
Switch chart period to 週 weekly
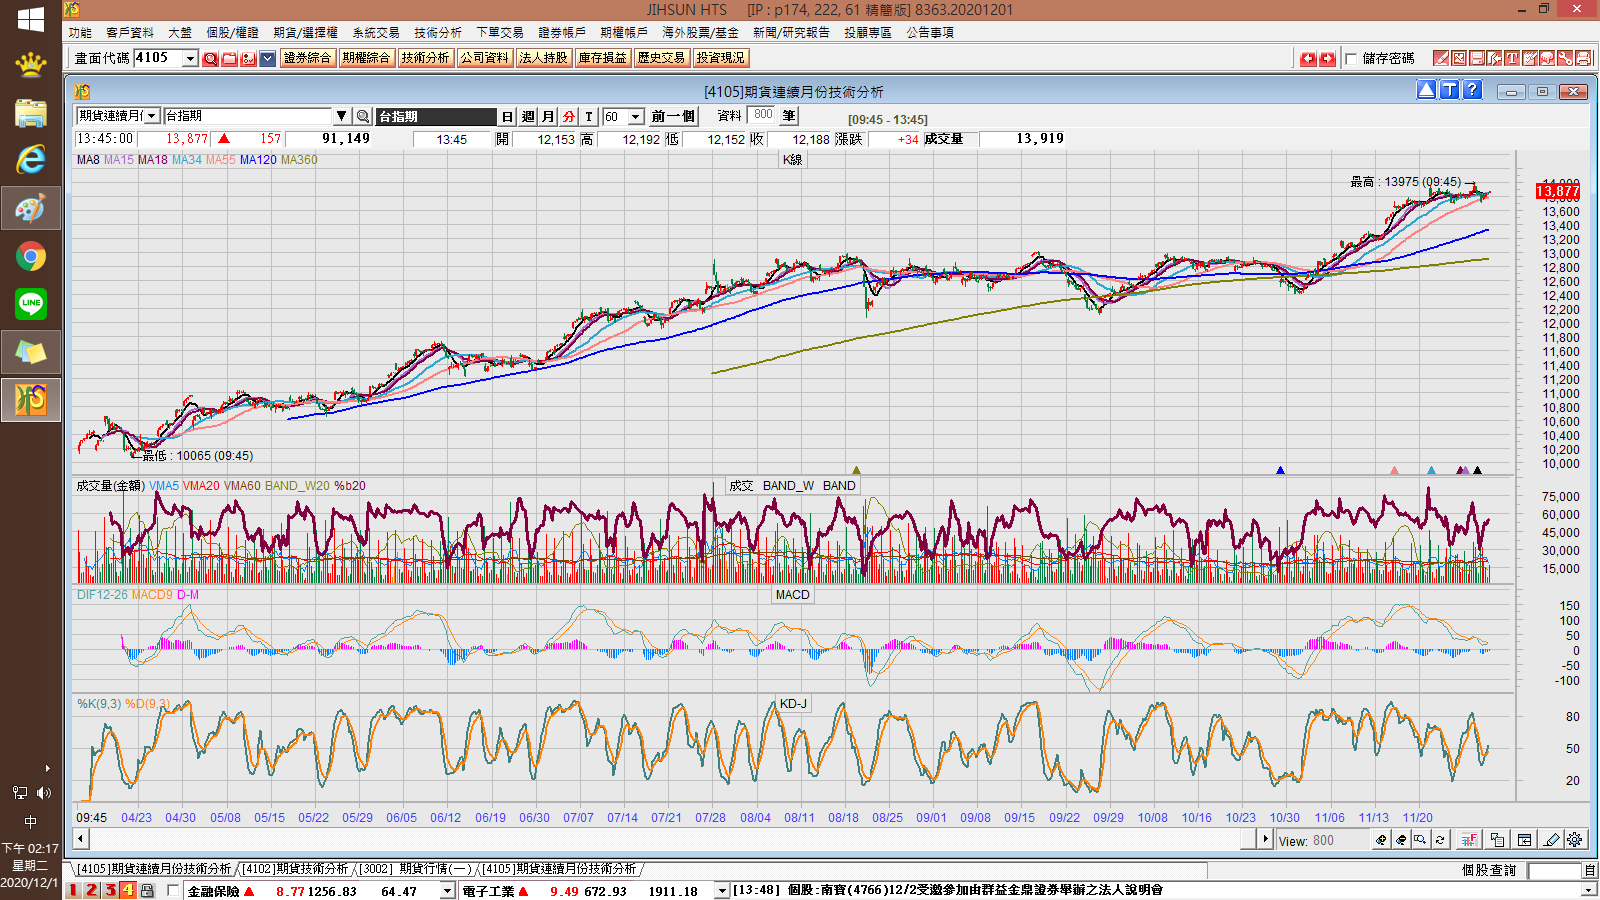tap(528, 116)
